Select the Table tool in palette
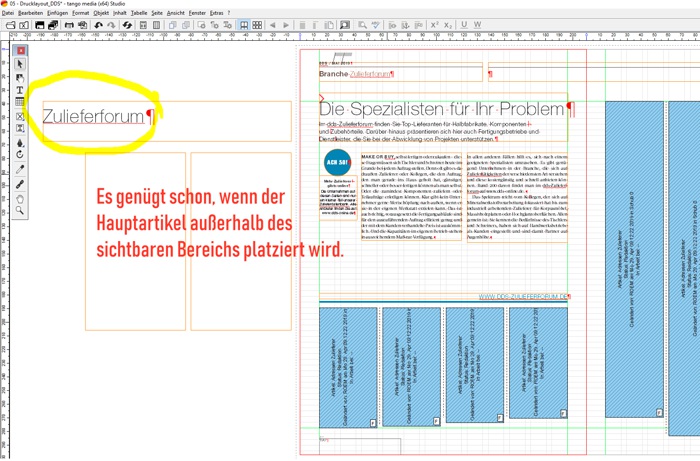 tap(20, 103)
